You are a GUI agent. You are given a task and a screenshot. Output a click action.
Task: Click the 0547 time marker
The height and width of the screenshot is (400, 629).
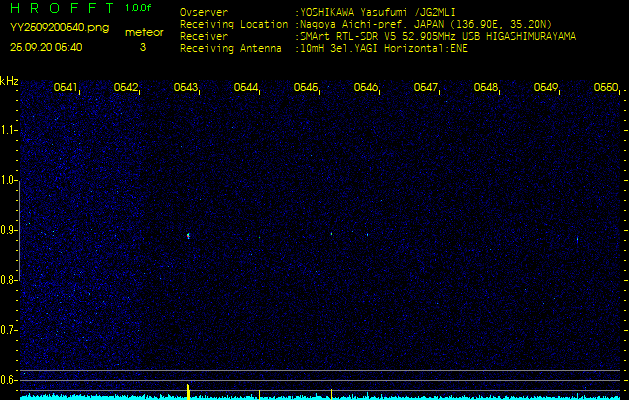[426, 87]
